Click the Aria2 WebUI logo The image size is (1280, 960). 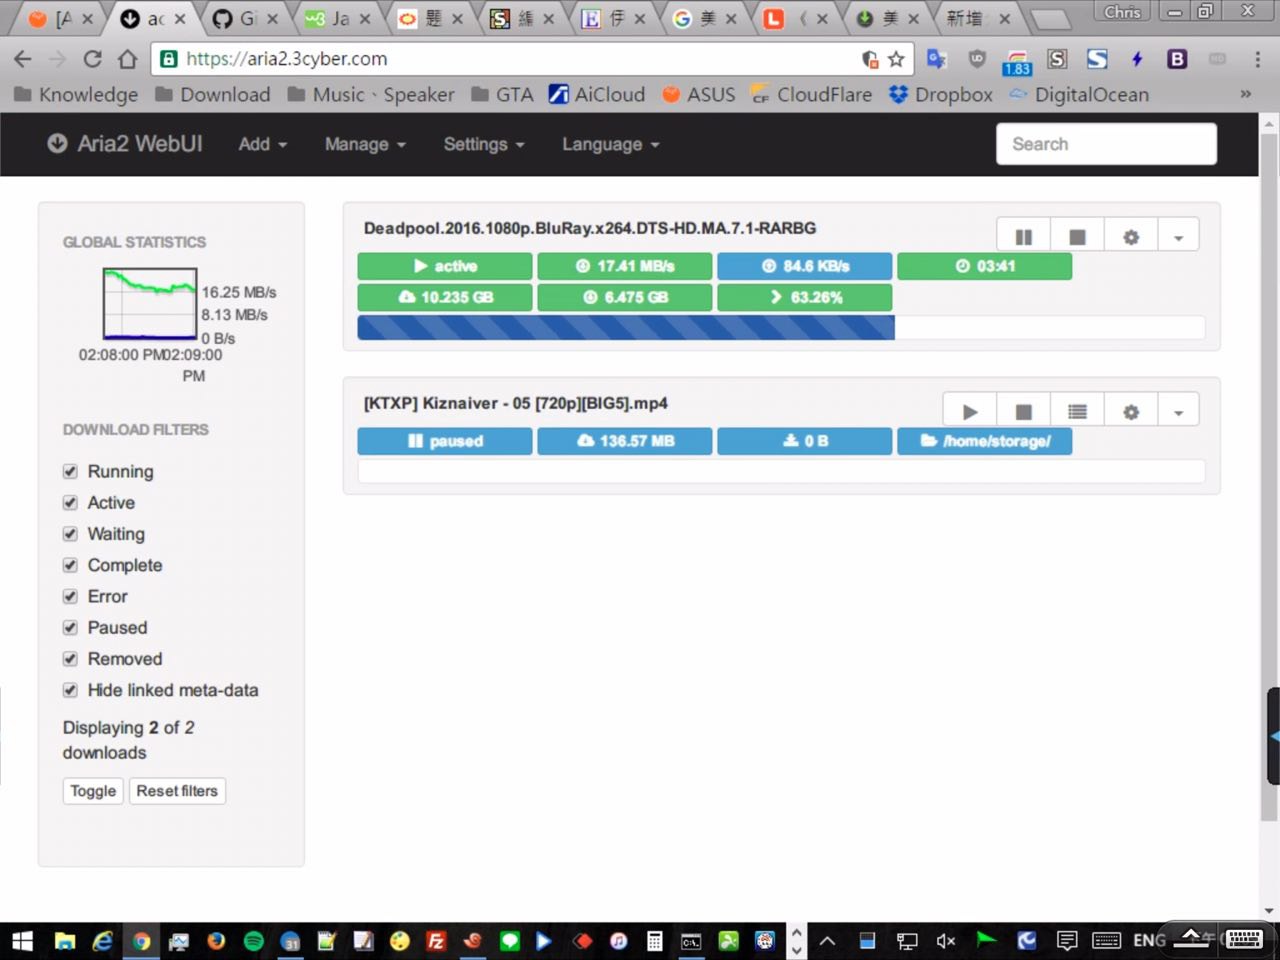point(125,144)
